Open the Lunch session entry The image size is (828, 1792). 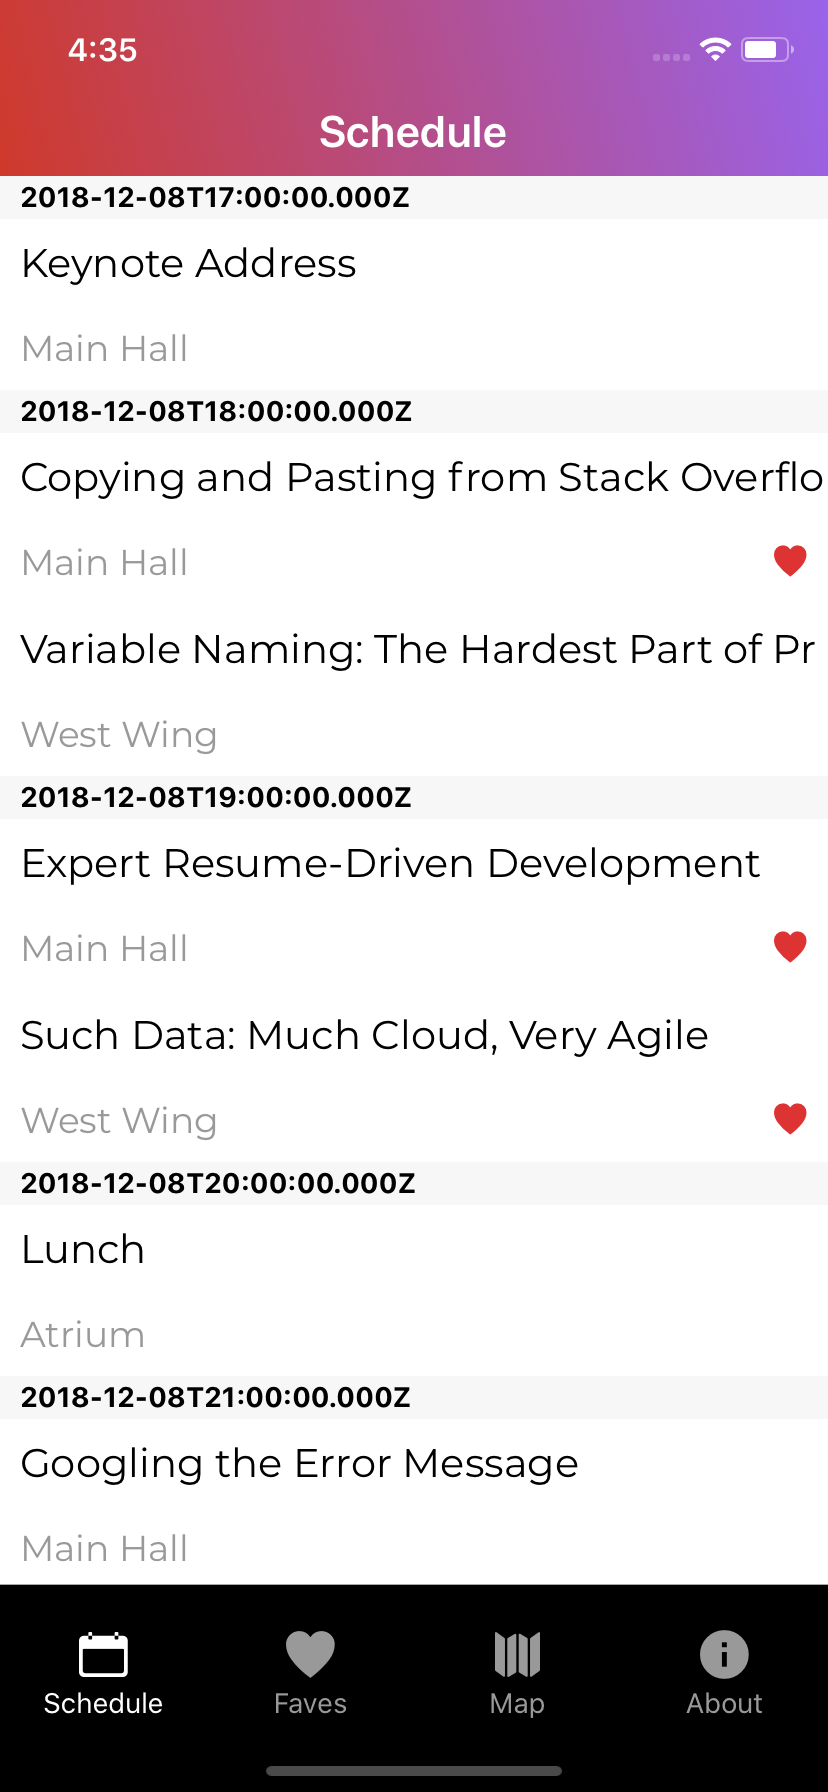click(414, 1290)
